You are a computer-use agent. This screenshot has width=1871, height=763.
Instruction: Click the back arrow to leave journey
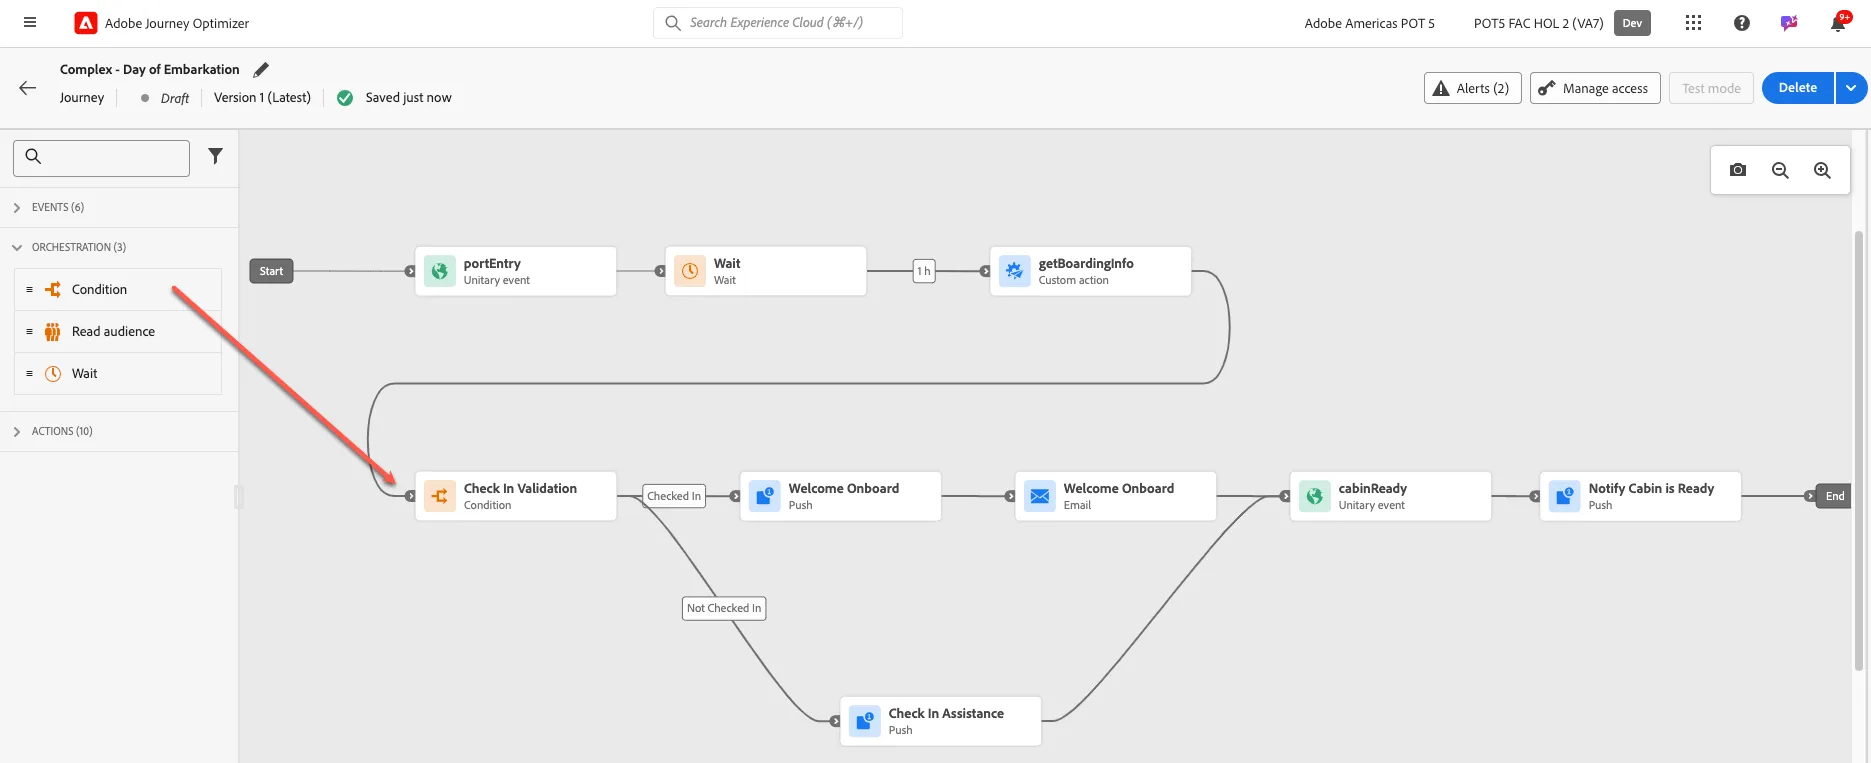point(28,88)
